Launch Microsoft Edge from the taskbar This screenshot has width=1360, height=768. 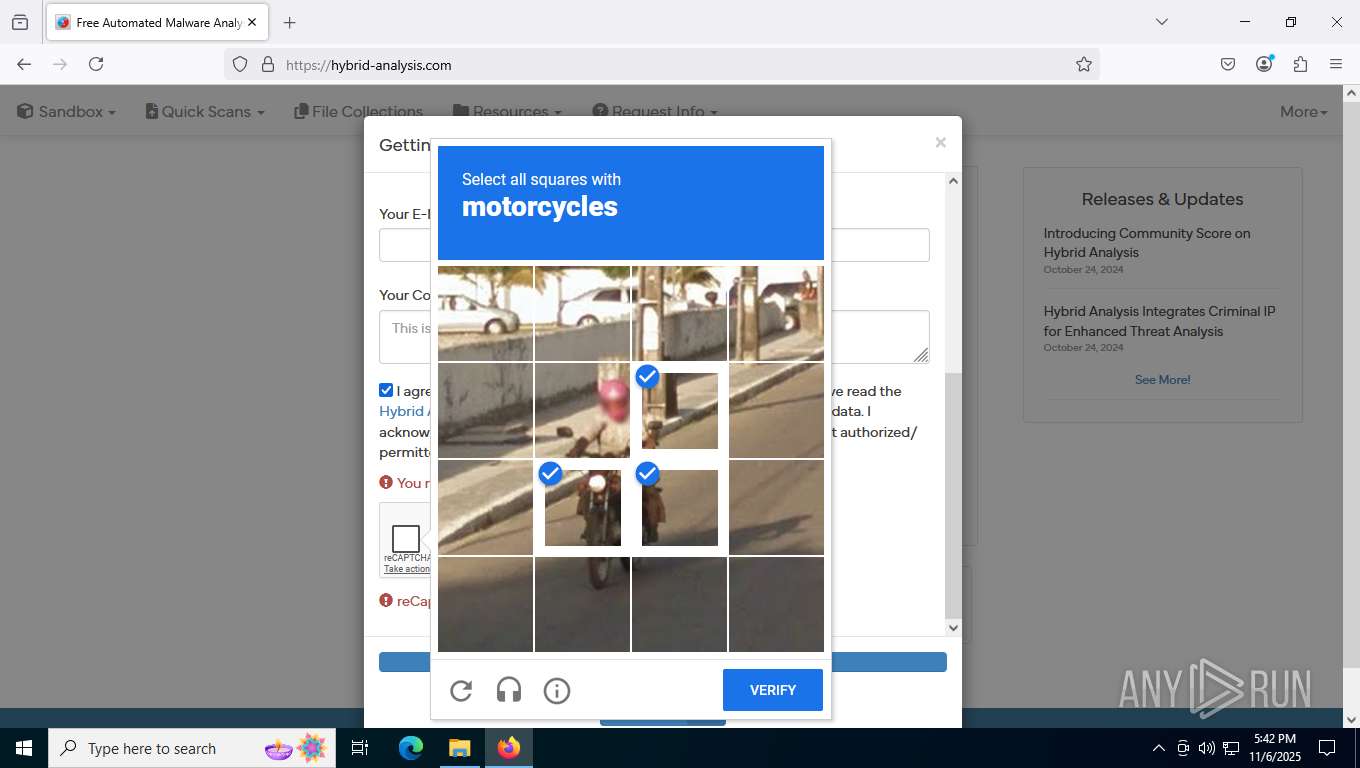coord(411,748)
